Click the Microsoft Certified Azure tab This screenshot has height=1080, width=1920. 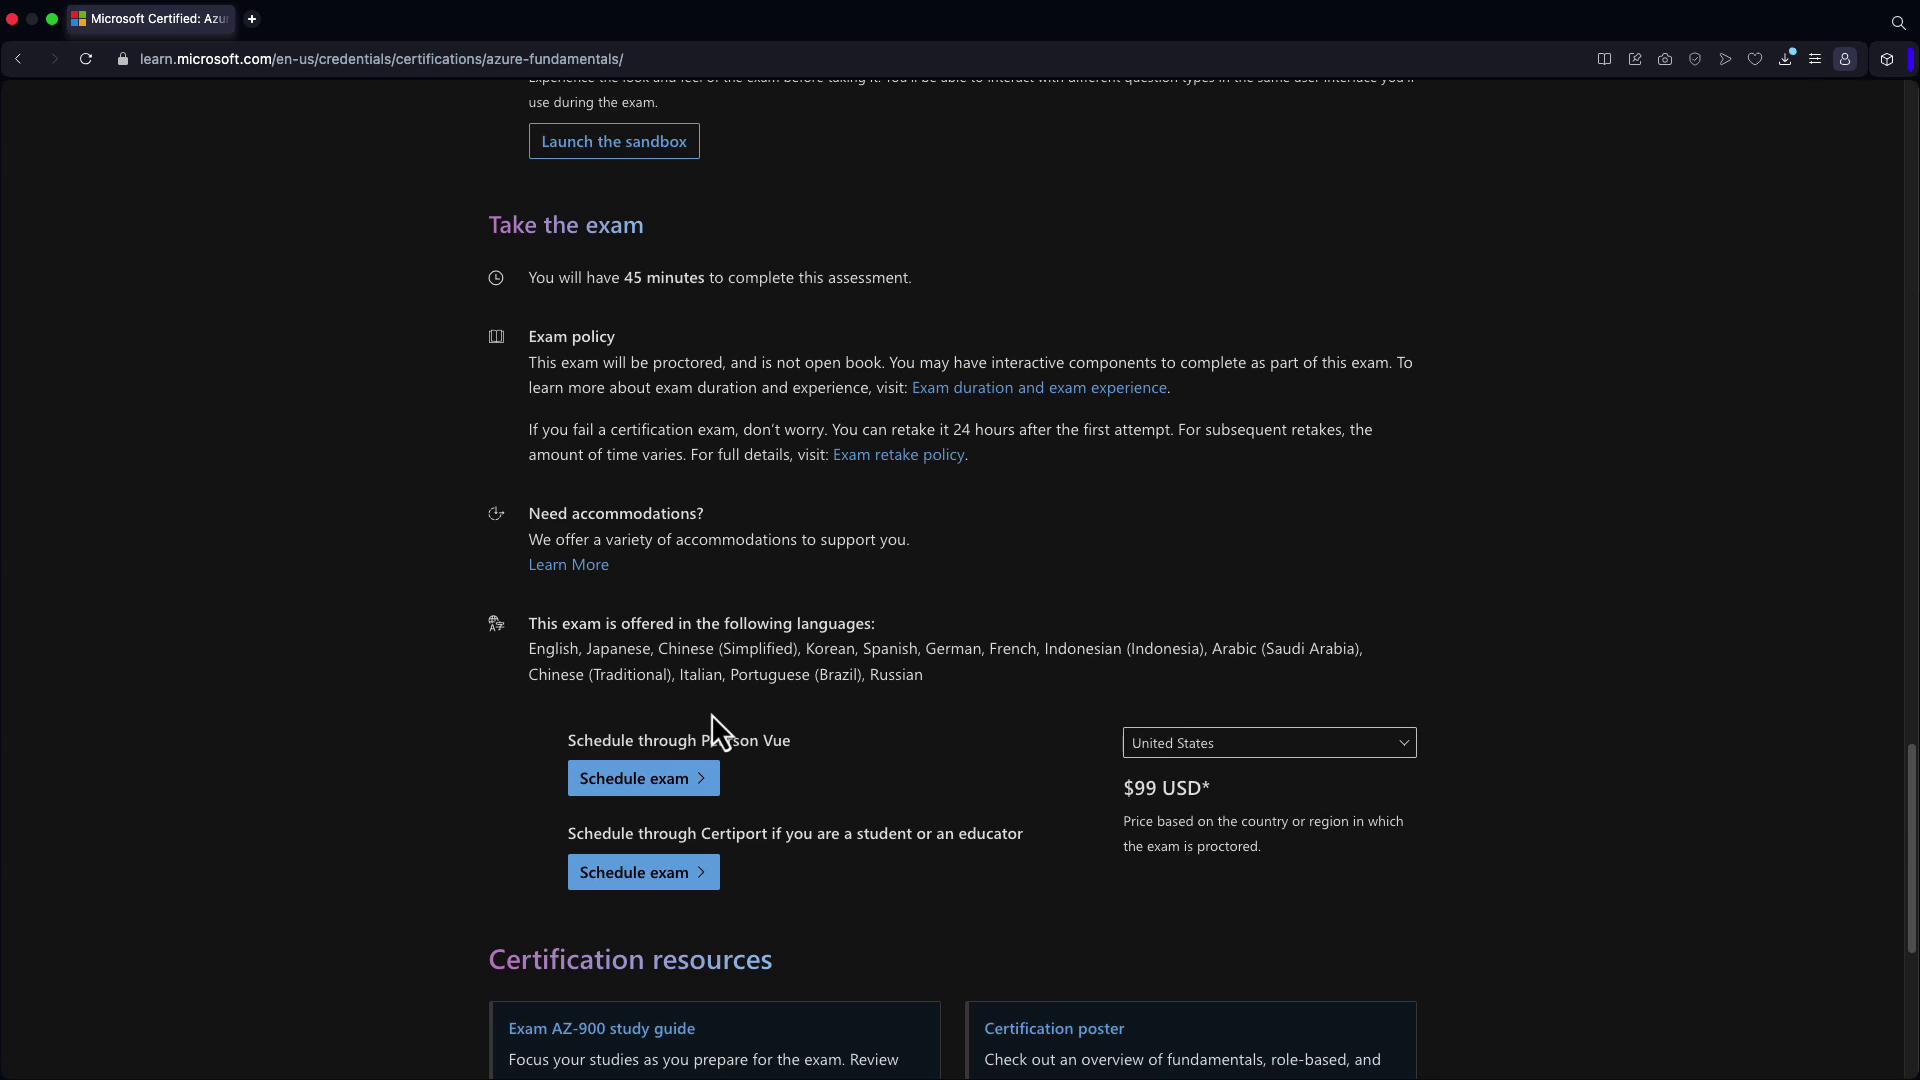point(152,19)
